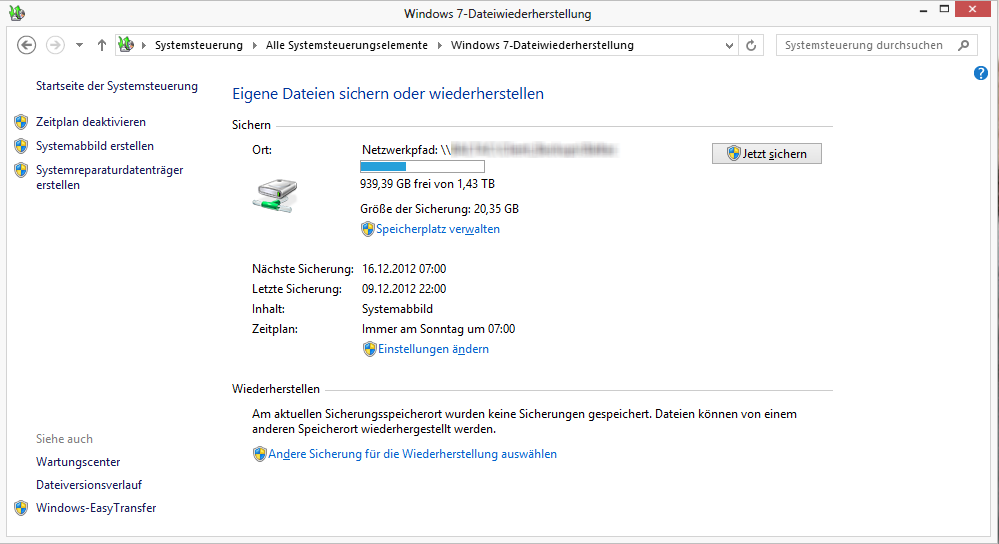Open Einstellungen ändern
999x544 pixels.
click(x=433, y=349)
